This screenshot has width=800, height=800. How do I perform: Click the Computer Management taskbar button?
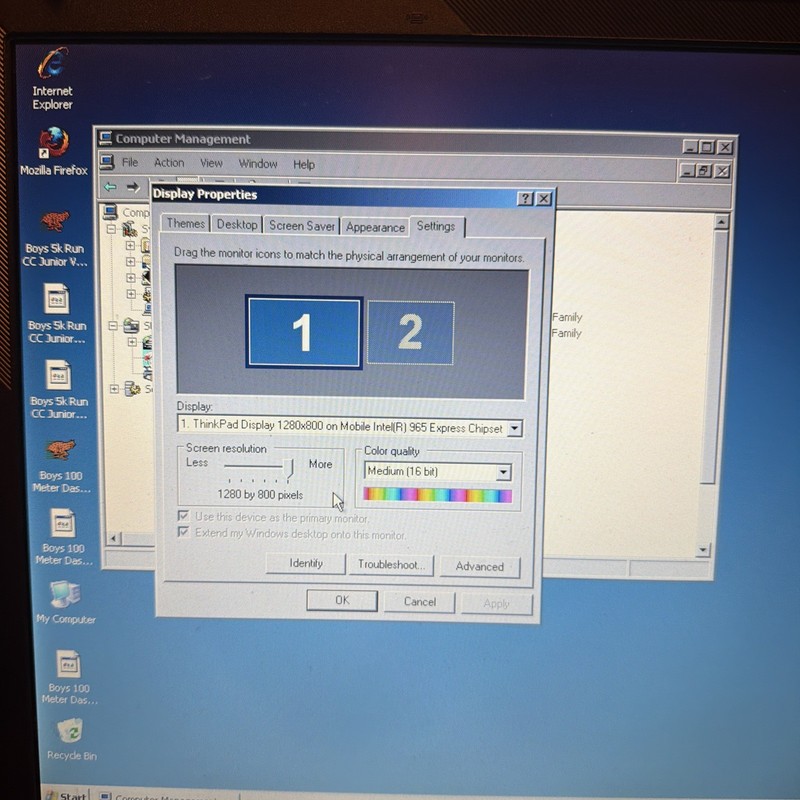tap(168, 796)
